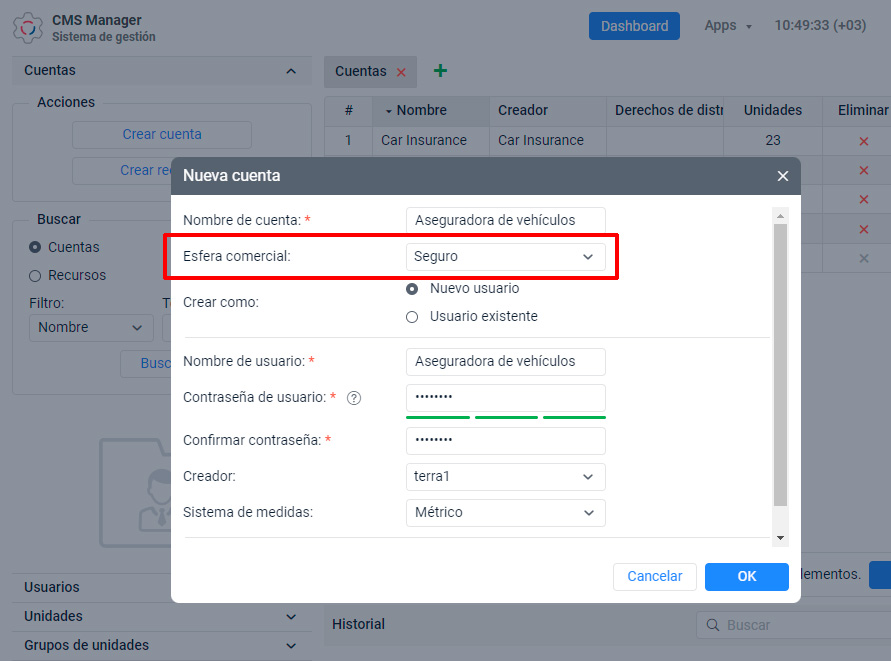Close the Cuentas tab with red X
The width and height of the screenshot is (891, 661).
point(401,72)
